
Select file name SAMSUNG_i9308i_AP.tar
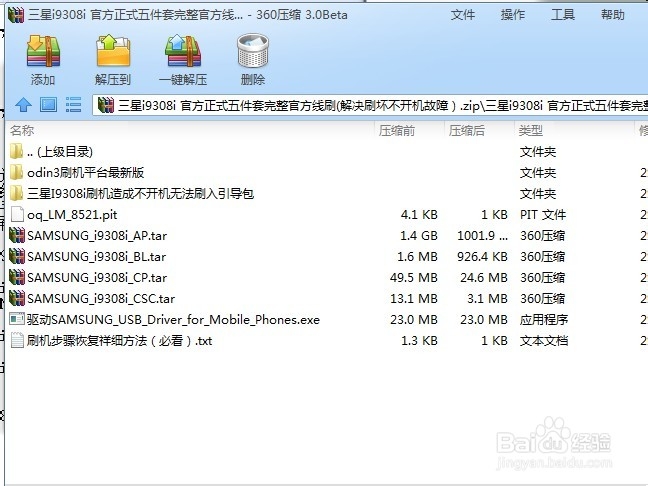point(97,236)
